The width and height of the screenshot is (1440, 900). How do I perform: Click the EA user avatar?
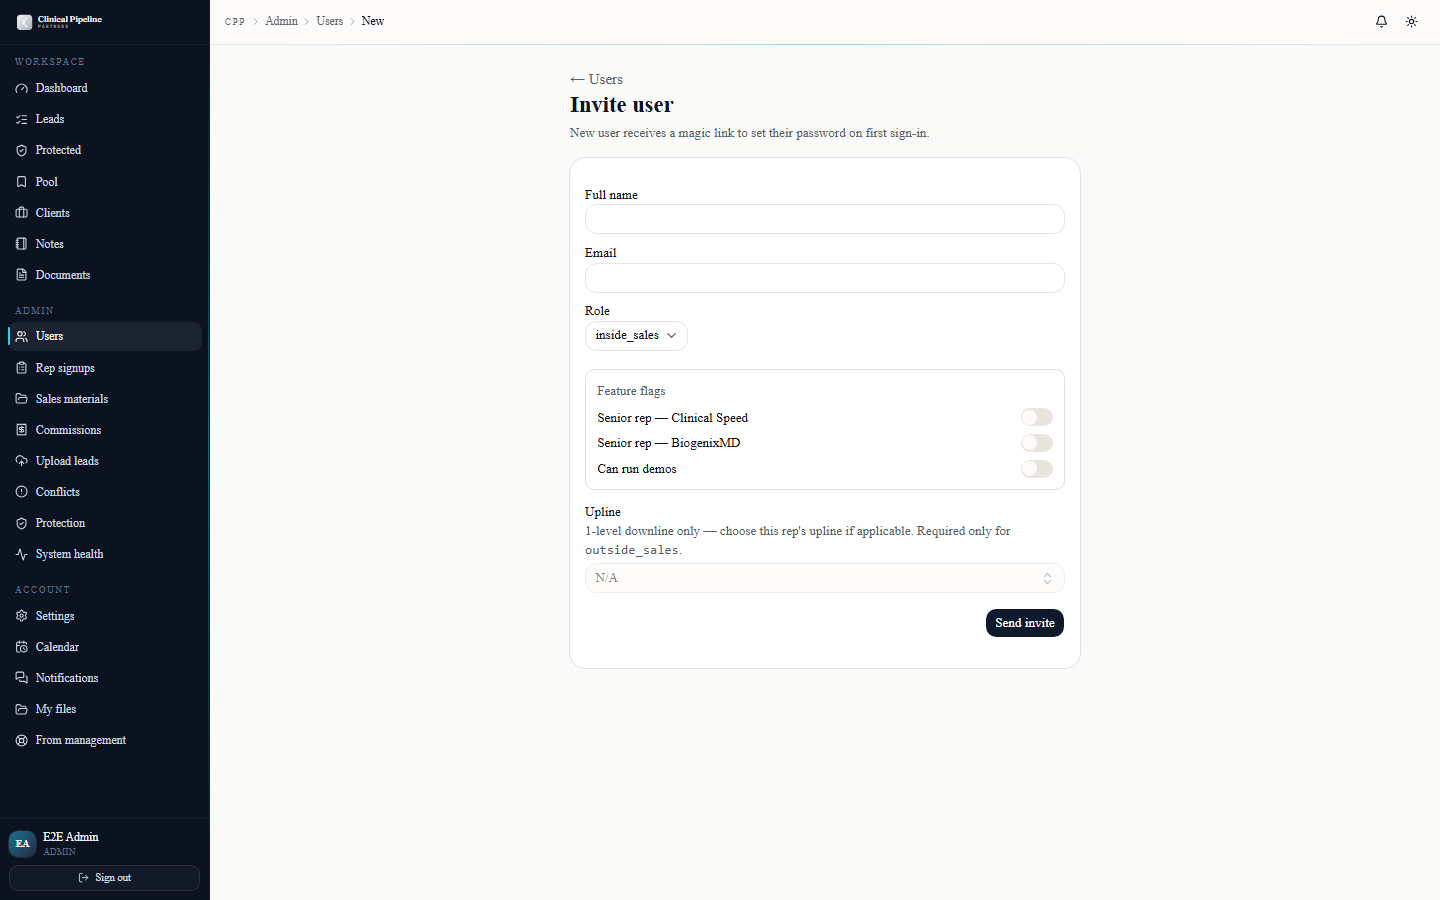(22, 843)
